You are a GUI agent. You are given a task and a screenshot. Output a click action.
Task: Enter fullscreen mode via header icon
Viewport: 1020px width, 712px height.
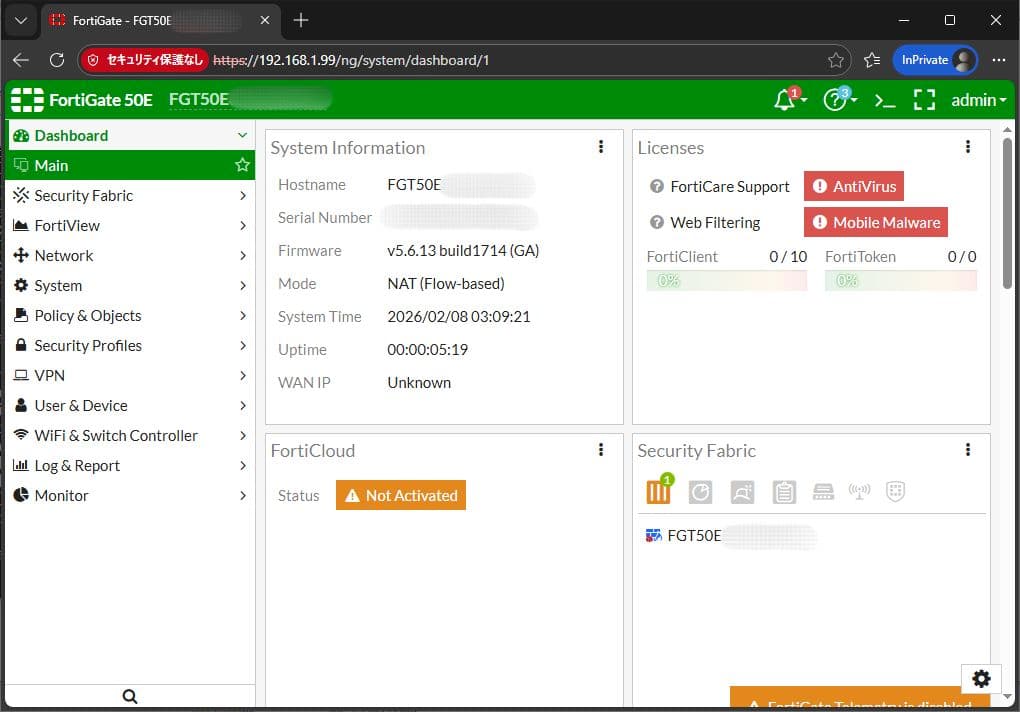pos(924,100)
